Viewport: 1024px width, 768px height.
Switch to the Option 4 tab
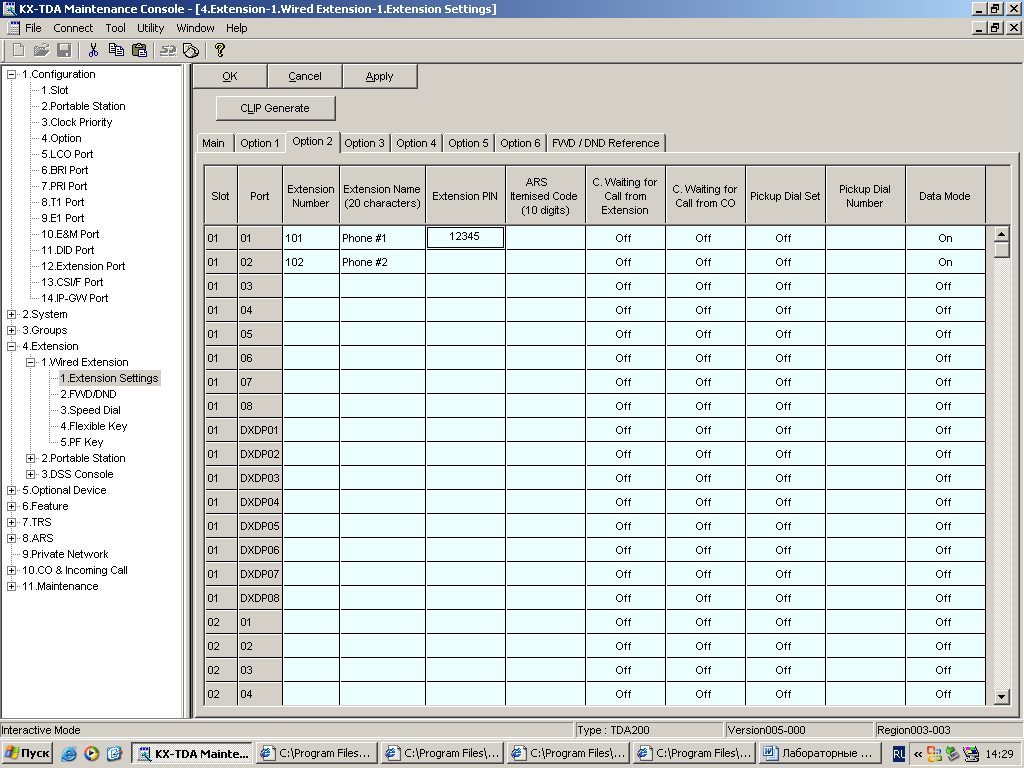416,143
